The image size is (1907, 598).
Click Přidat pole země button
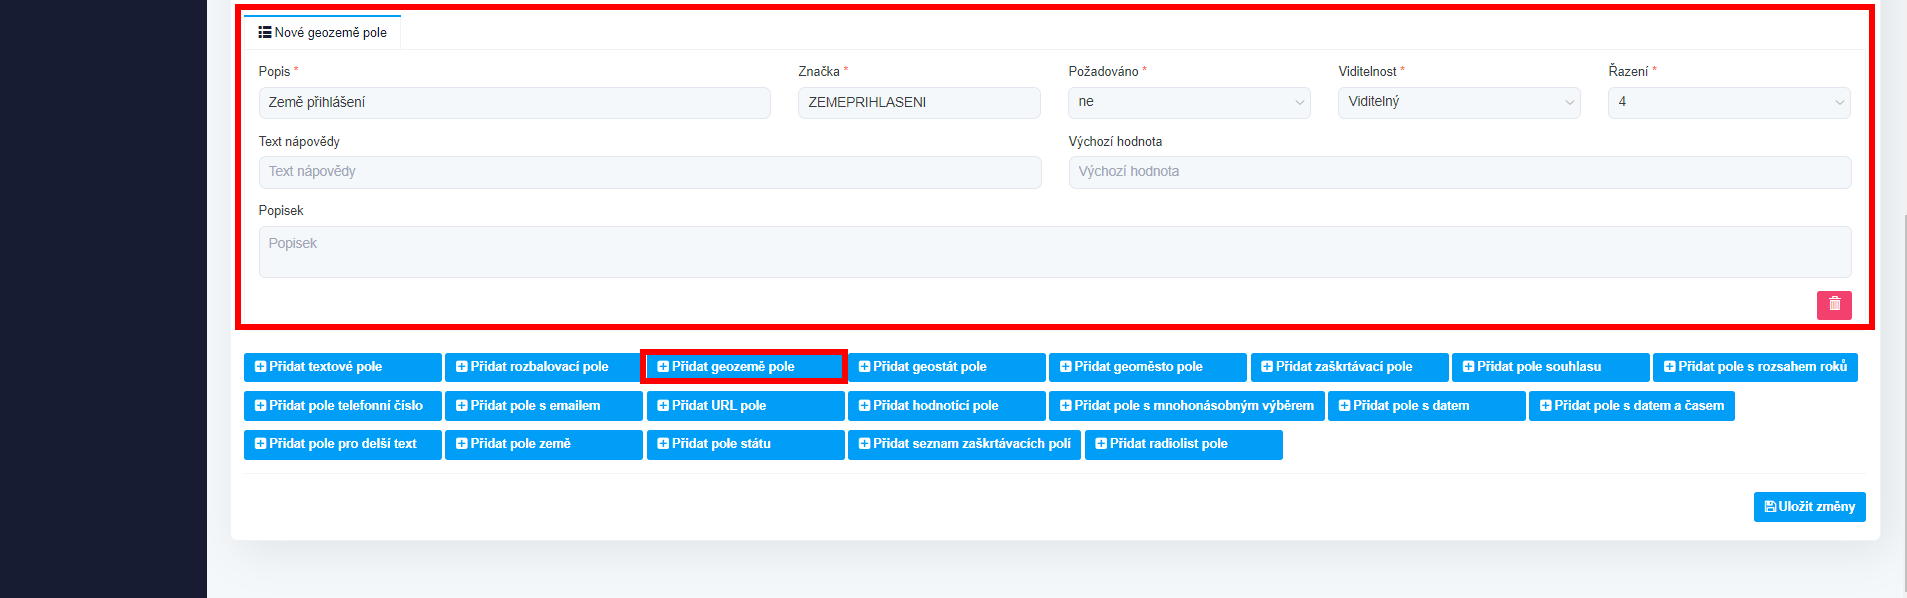pyautogui.click(x=543, y=444)
